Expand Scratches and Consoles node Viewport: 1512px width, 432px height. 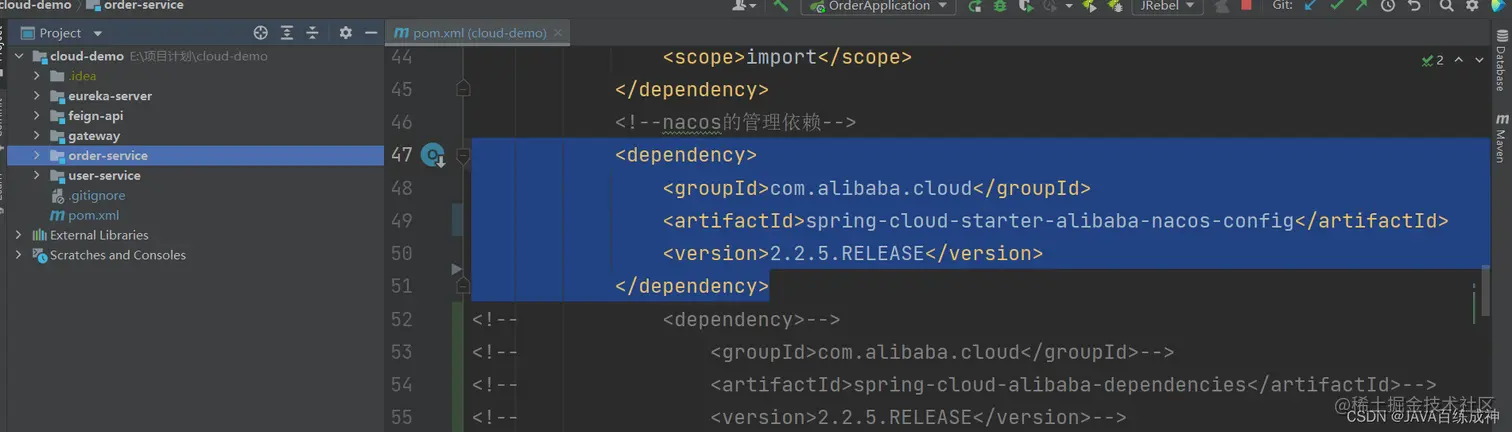(19, 255)
